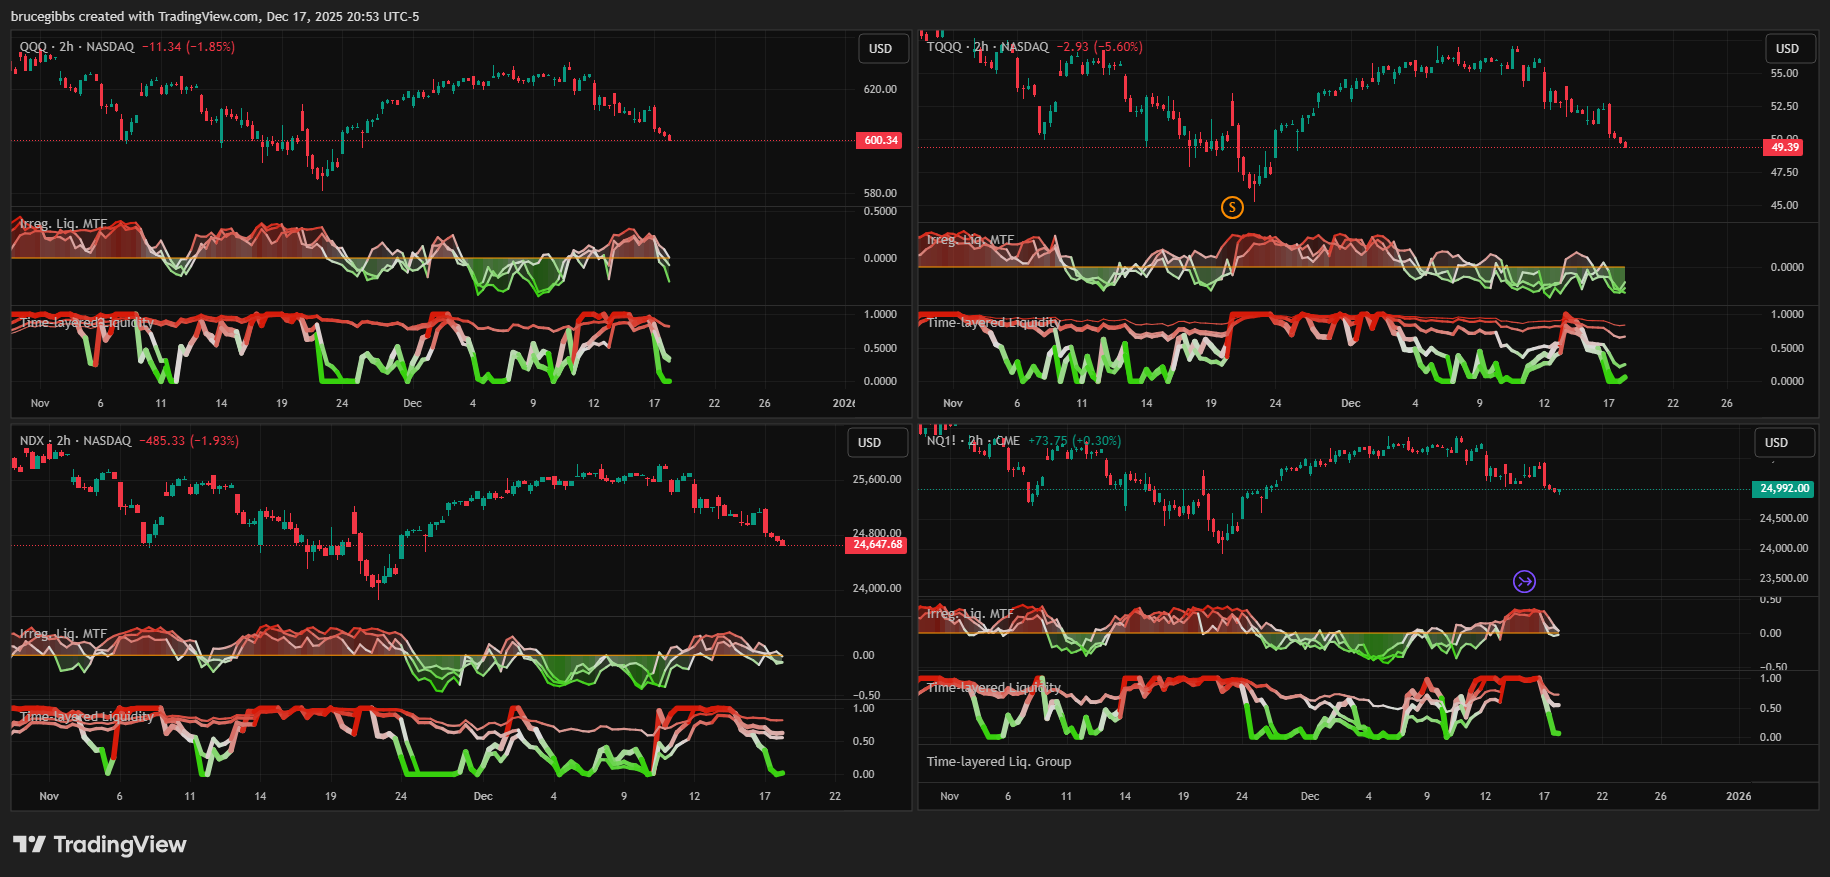Select Irreg. Liq. MTF indicator on QQQ chart
Viewport: 1830px width, 877px height.
63,224
